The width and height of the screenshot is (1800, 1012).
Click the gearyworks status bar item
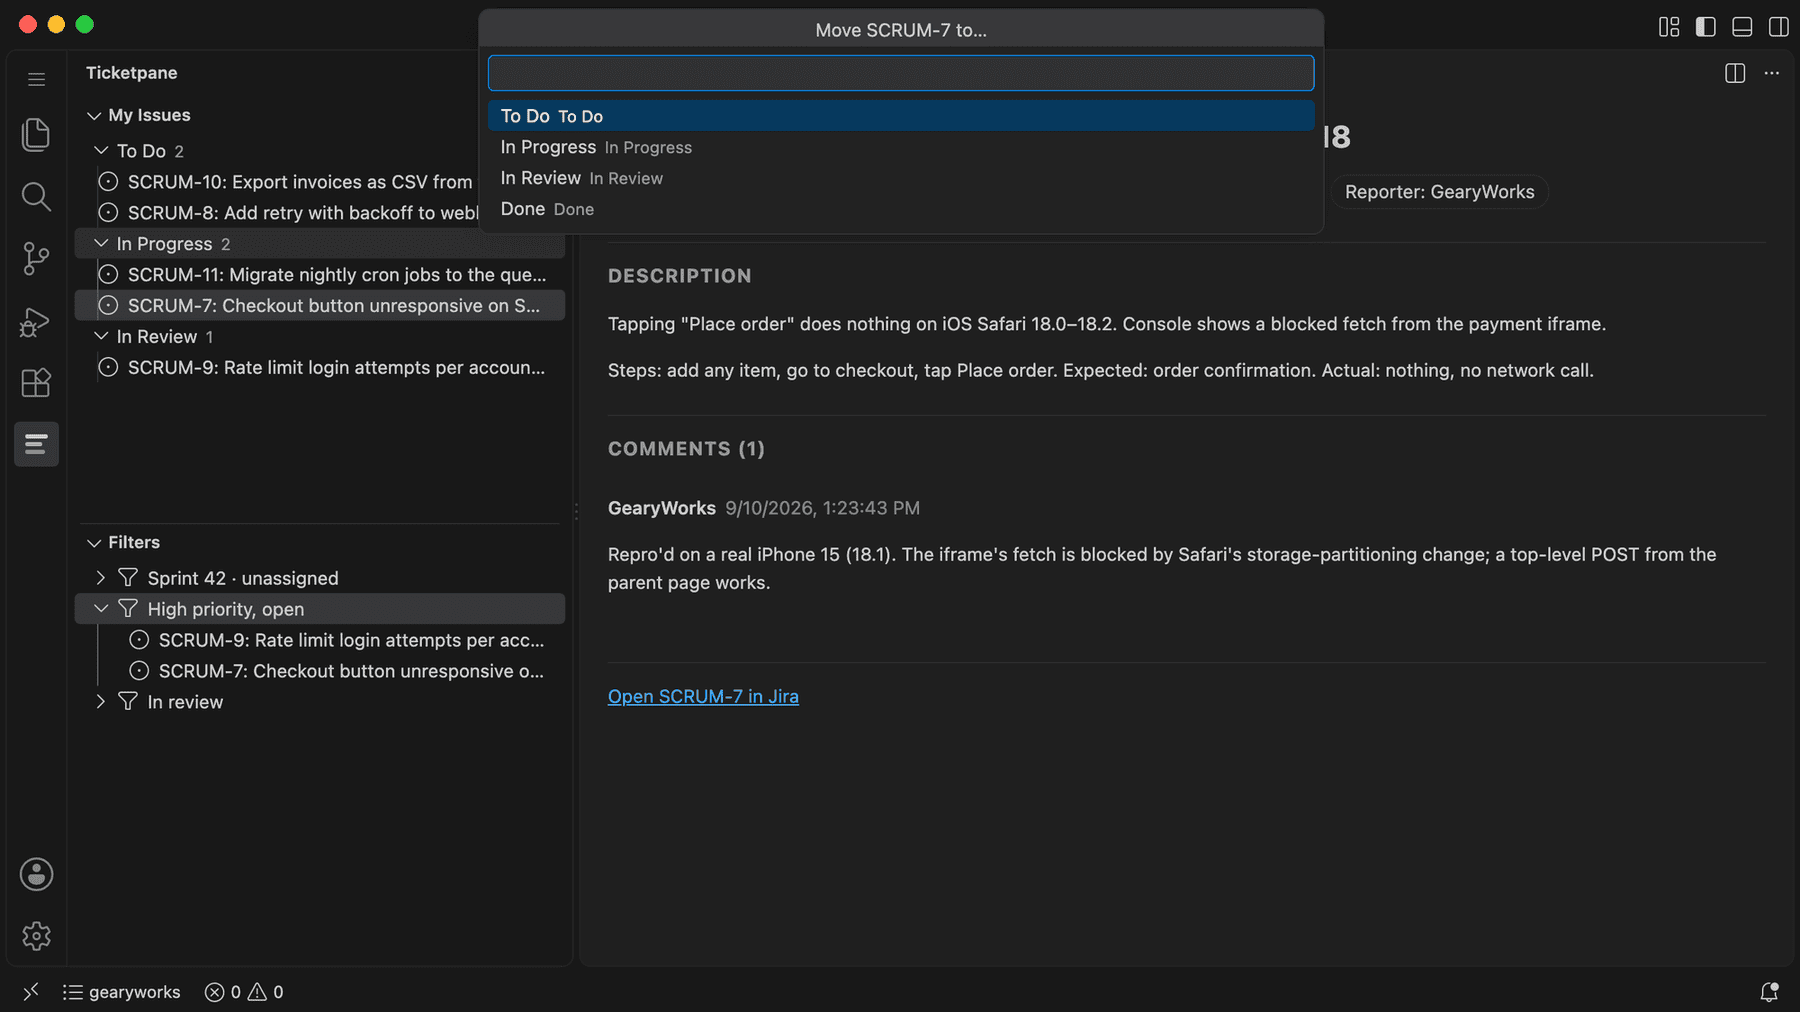[121, 991]
